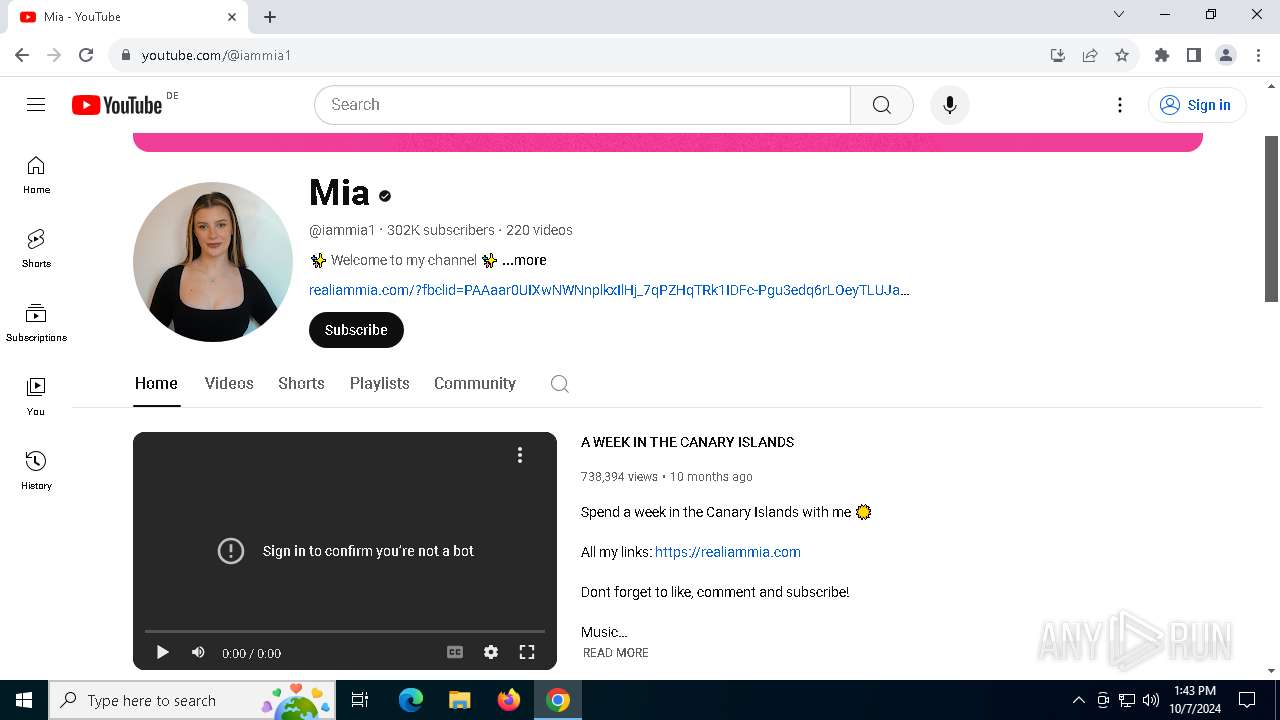The image size is (1280, 720).
Task: Open Shorts in the sidebar
Action: pos(36,249)
